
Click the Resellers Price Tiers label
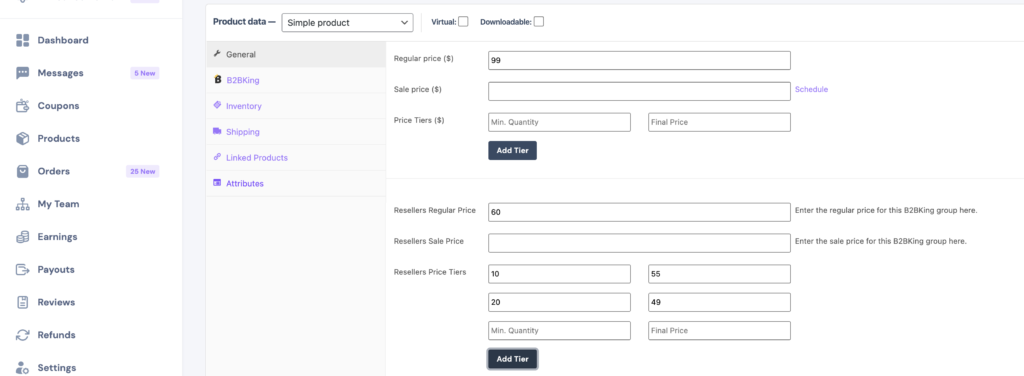pos(430,272)
